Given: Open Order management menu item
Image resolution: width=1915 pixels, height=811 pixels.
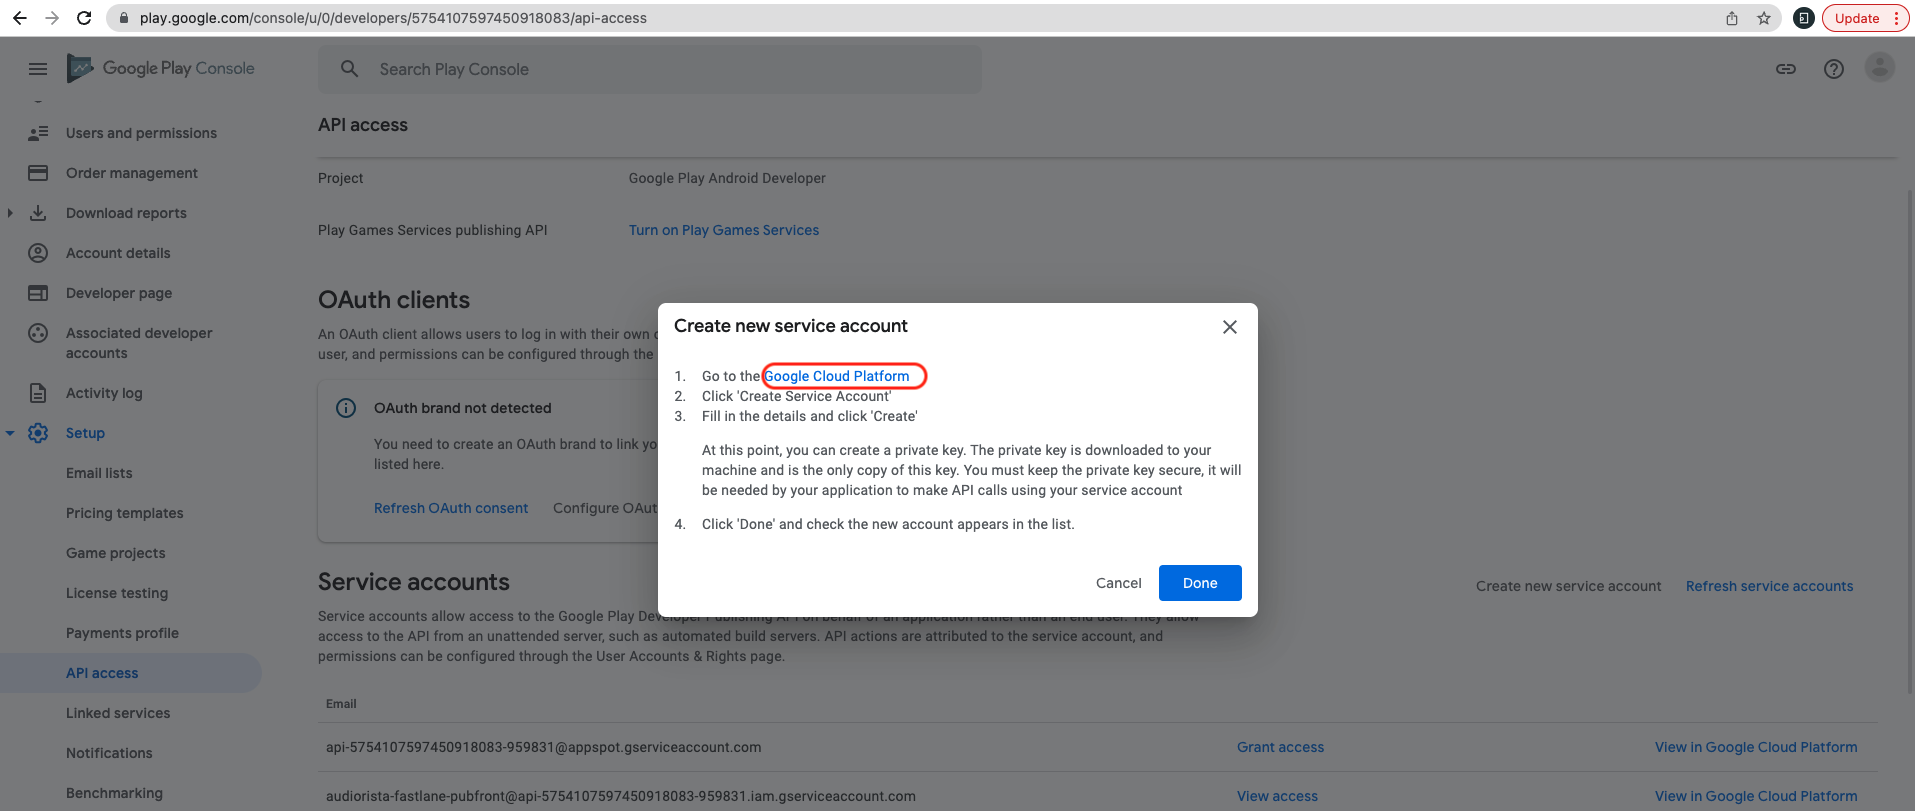Looking at the screenshot, I should point(132,173).
